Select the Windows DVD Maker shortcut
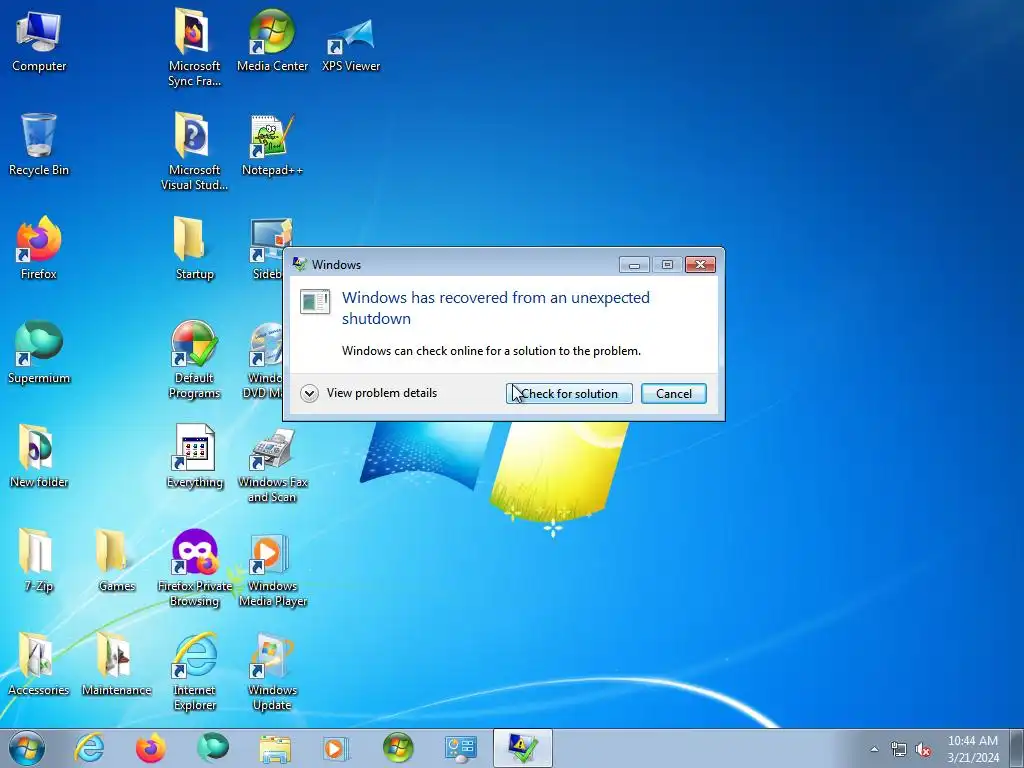The height and width of the screenshot is (768, 1024). click(263, 359)
